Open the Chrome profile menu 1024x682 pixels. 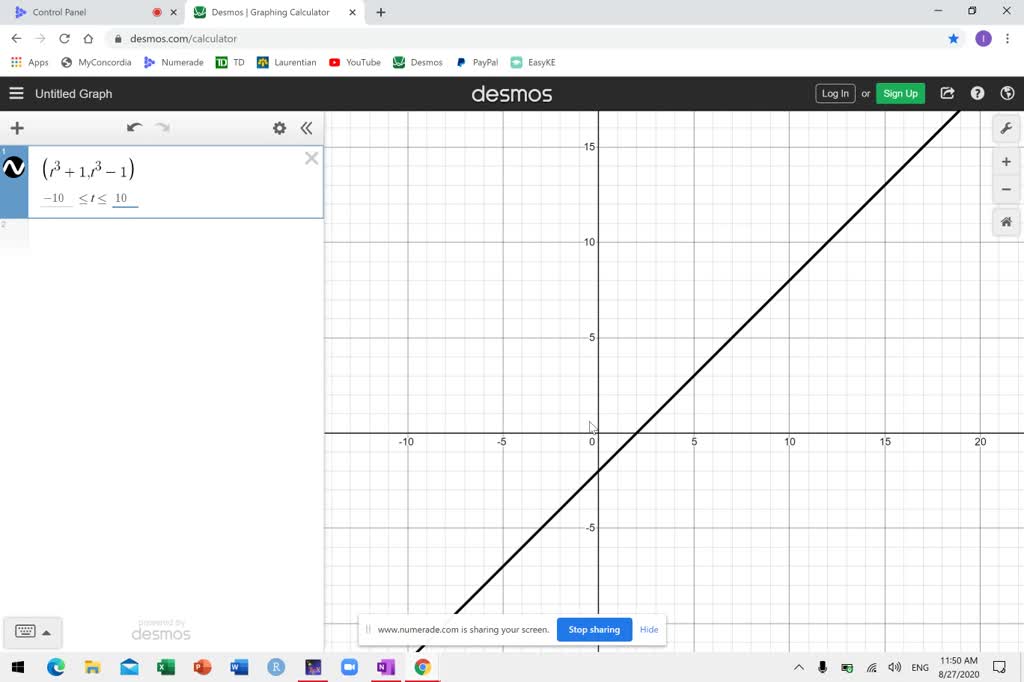click(981, 38)
